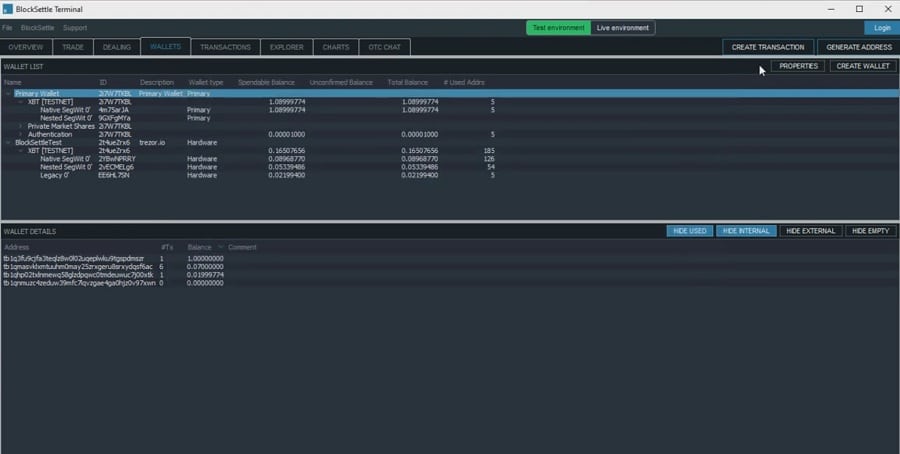Switch to Live environment

[623, 28]
